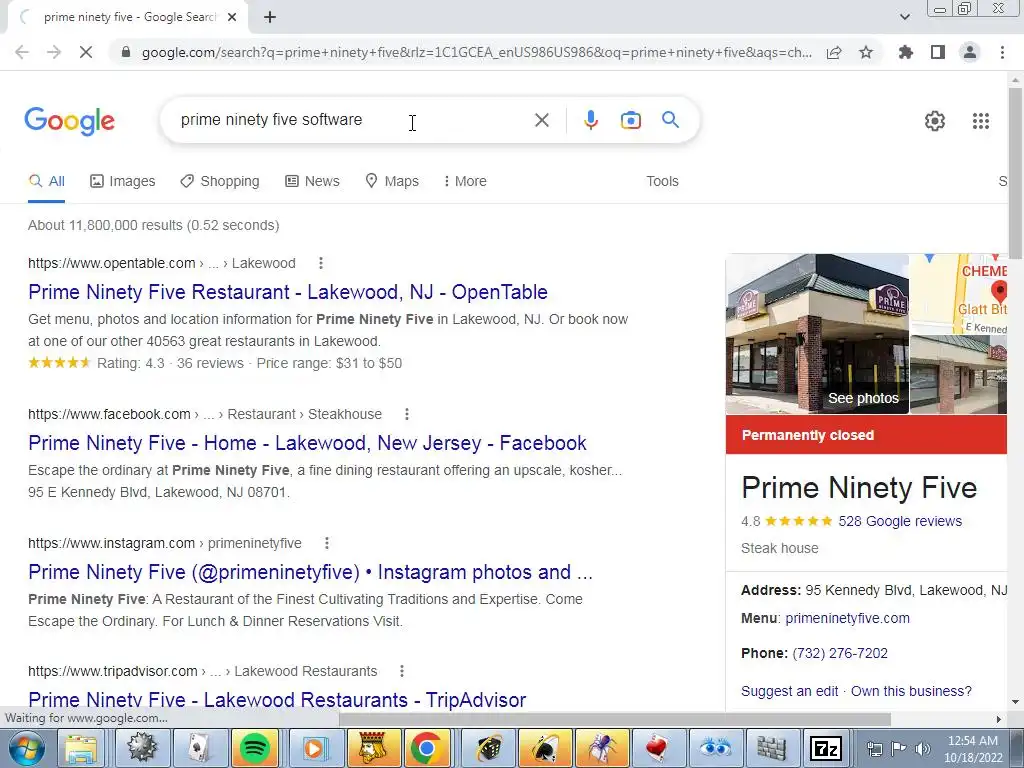Open 528 Google reviews link
This screenshot has height=768, width=1024.
[900, 521]
